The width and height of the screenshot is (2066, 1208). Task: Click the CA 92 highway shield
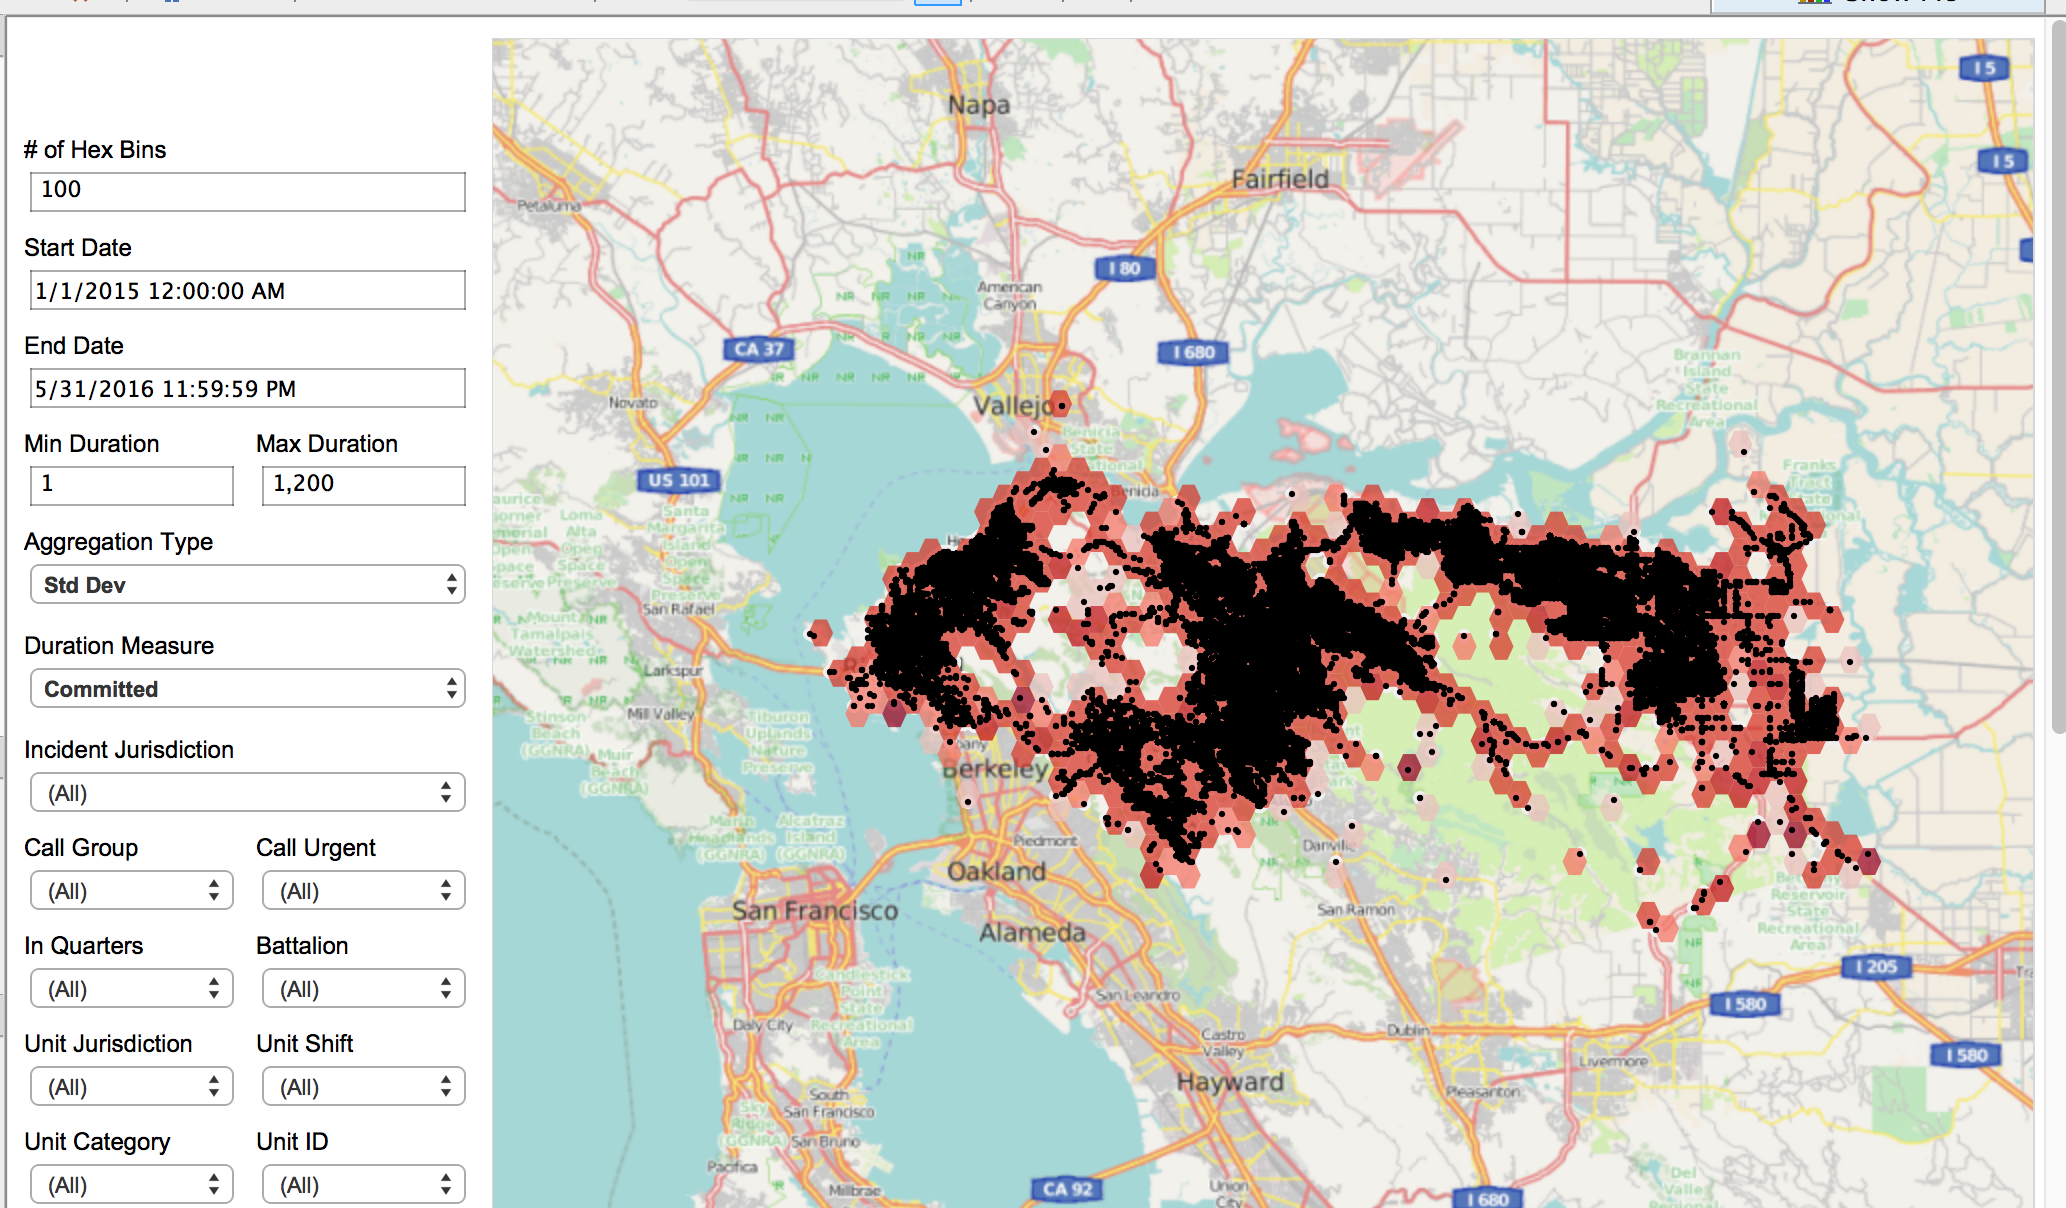coord(1066,1189)
